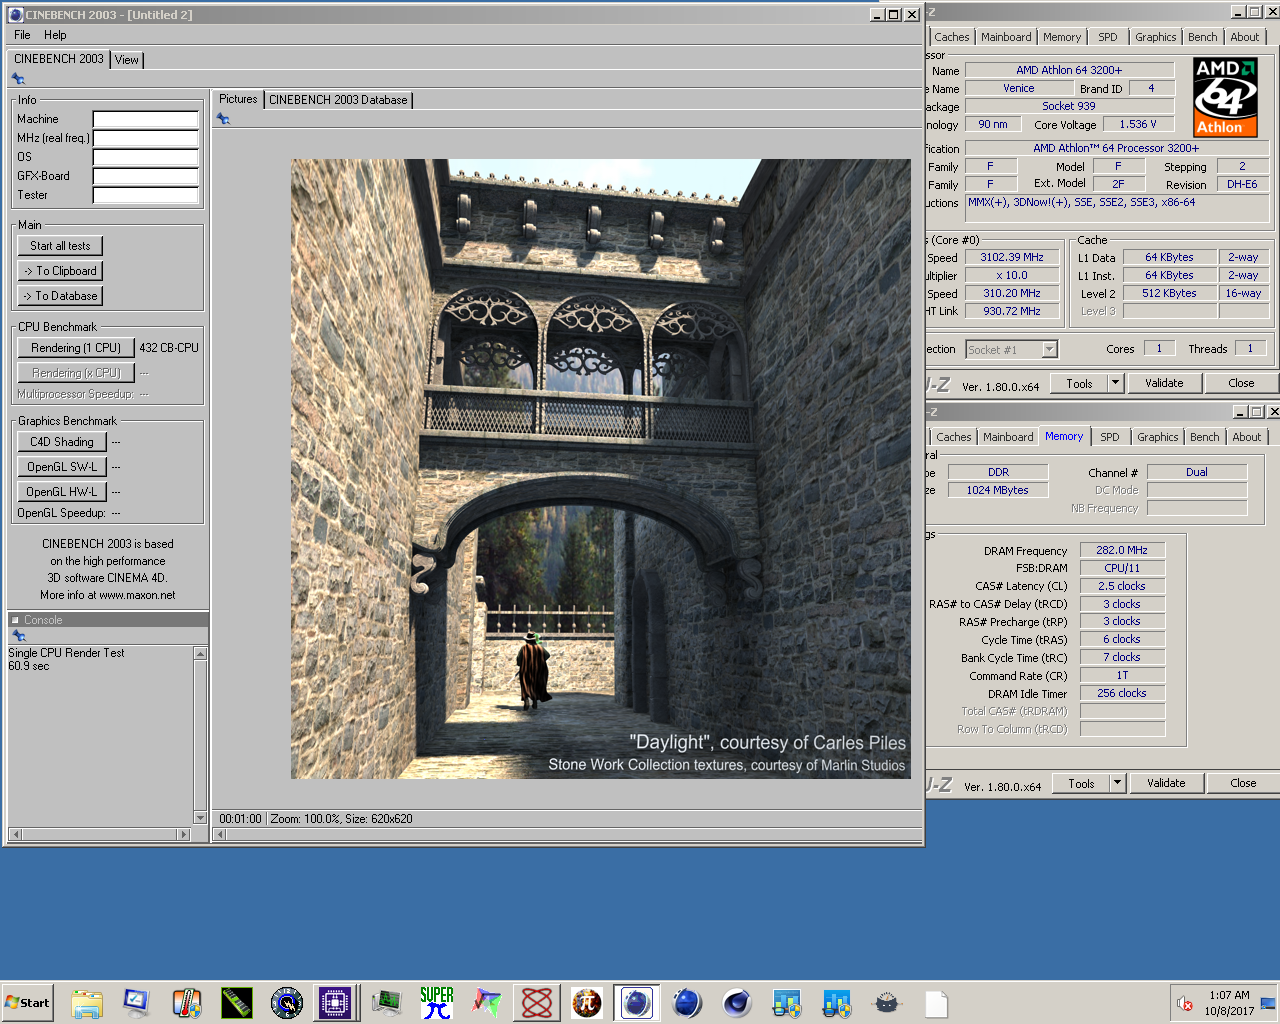Screen dimensions: 1280x1024
Task: Click the 282.0 MHz DRAM Frequency value
Action: click(x=1122, y=550)
